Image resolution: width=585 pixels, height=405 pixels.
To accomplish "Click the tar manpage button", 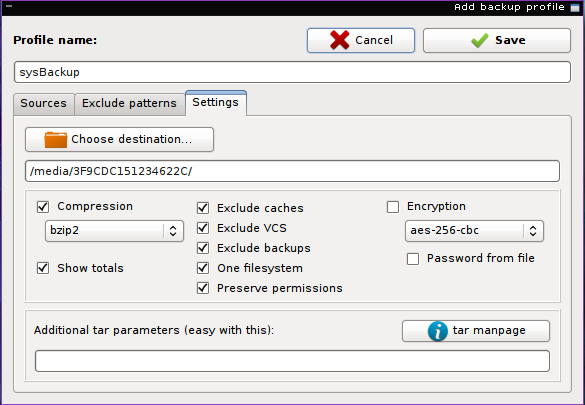I will (x=476, y=331).
